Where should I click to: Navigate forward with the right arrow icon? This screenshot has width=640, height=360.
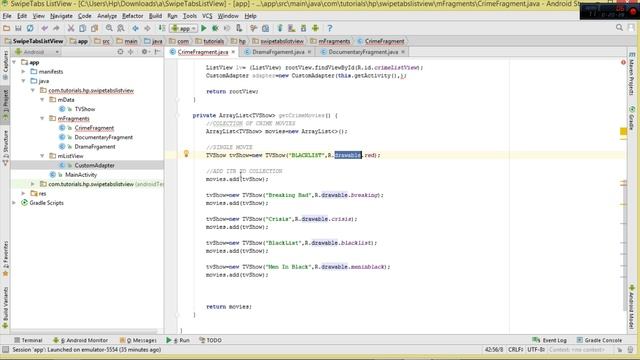[x=147, y=28]
